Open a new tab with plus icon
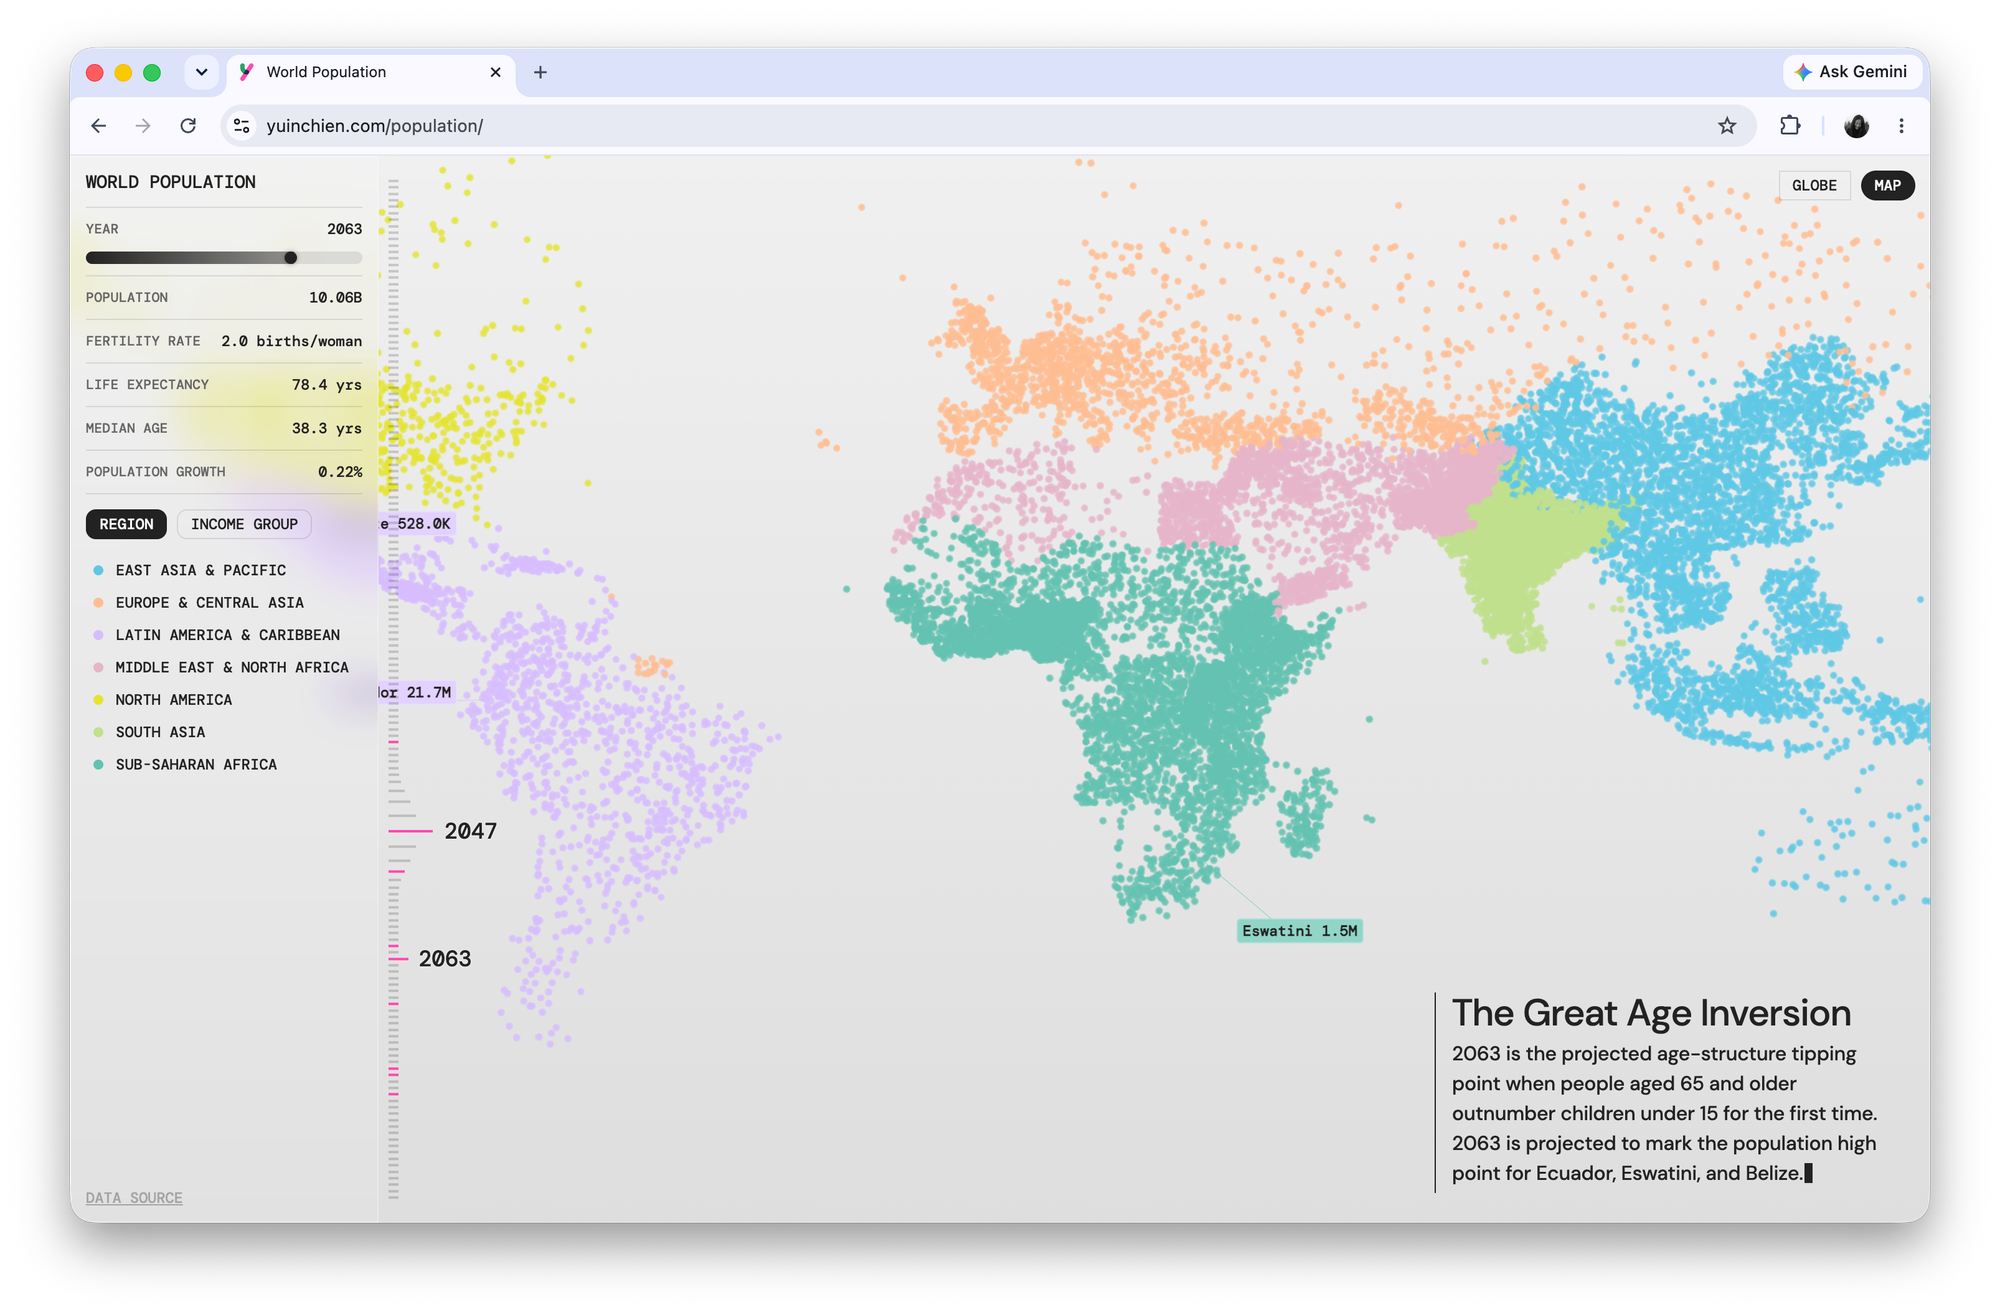 [540, 72]
